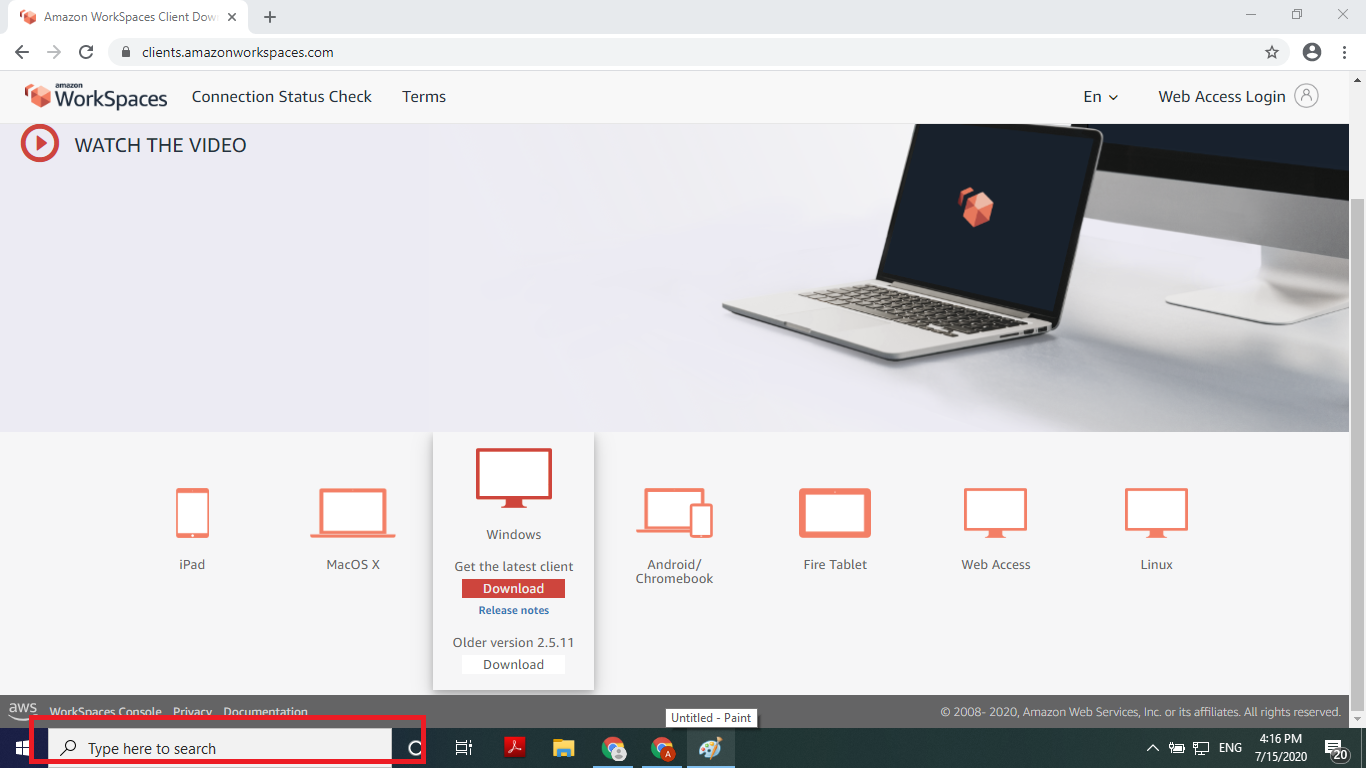Open Connection Status Check page
Viewport: 1366px width, 768px height.
[x=281, y=97]
